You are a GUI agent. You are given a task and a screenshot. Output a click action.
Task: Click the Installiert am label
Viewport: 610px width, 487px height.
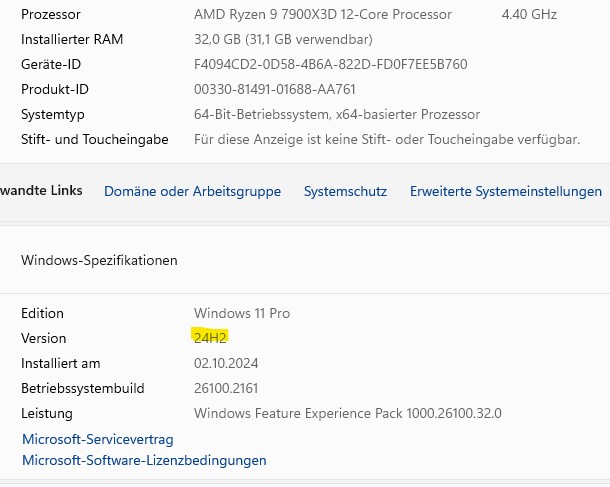click(60, 363)
